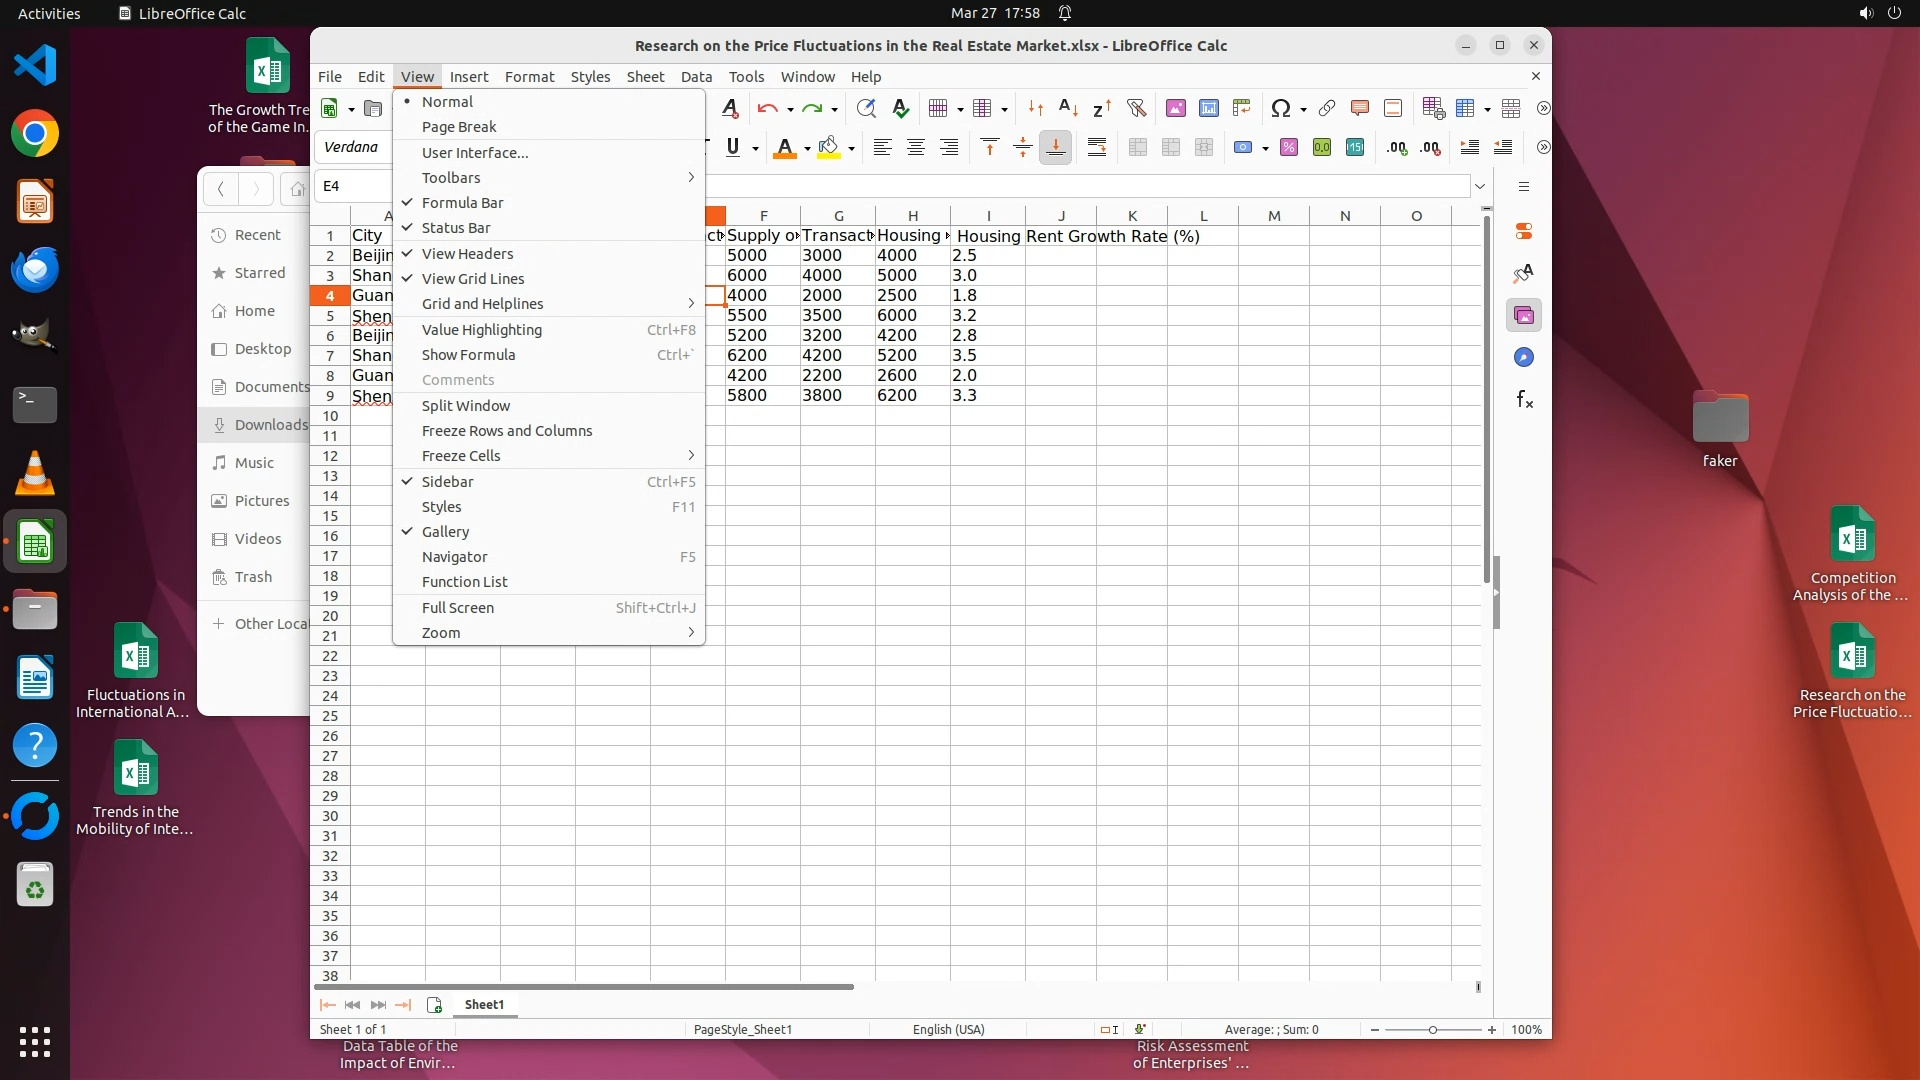Click the Sheet1 sheet tab
This screenshot has height=1080, width=1920.
click(484, 1004)
